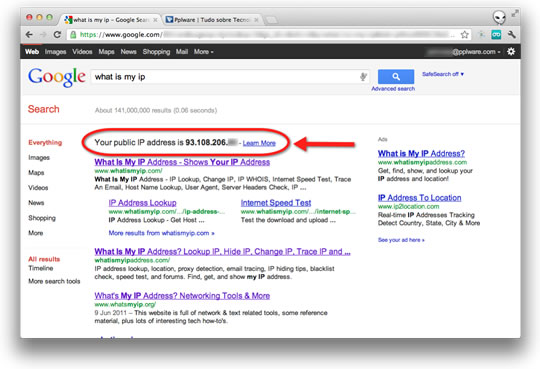Viewport: 540px width, 369px height.
Task: Open Mail in the top black bar
Action: (182, 52)
